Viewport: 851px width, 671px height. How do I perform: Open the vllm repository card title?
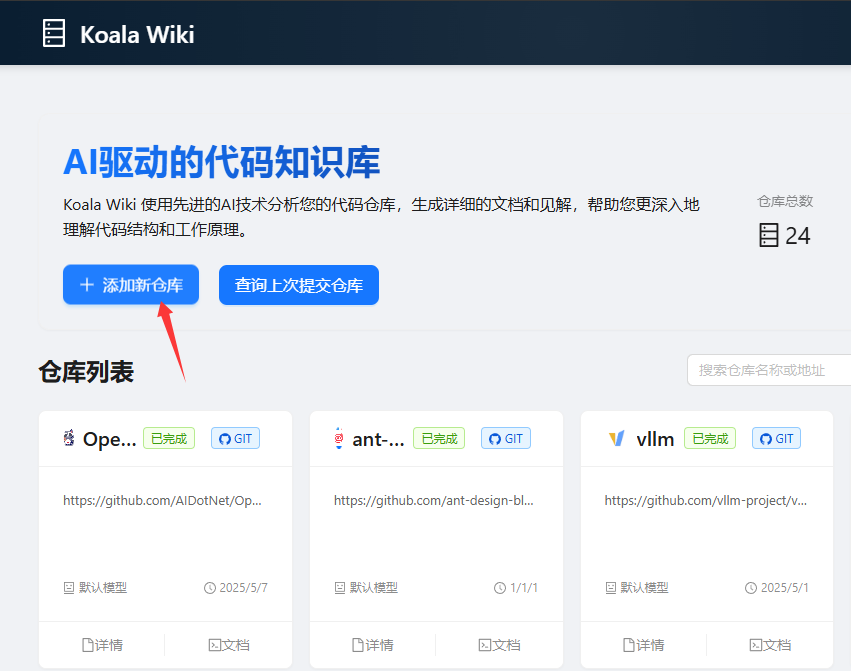click(655, 439)
